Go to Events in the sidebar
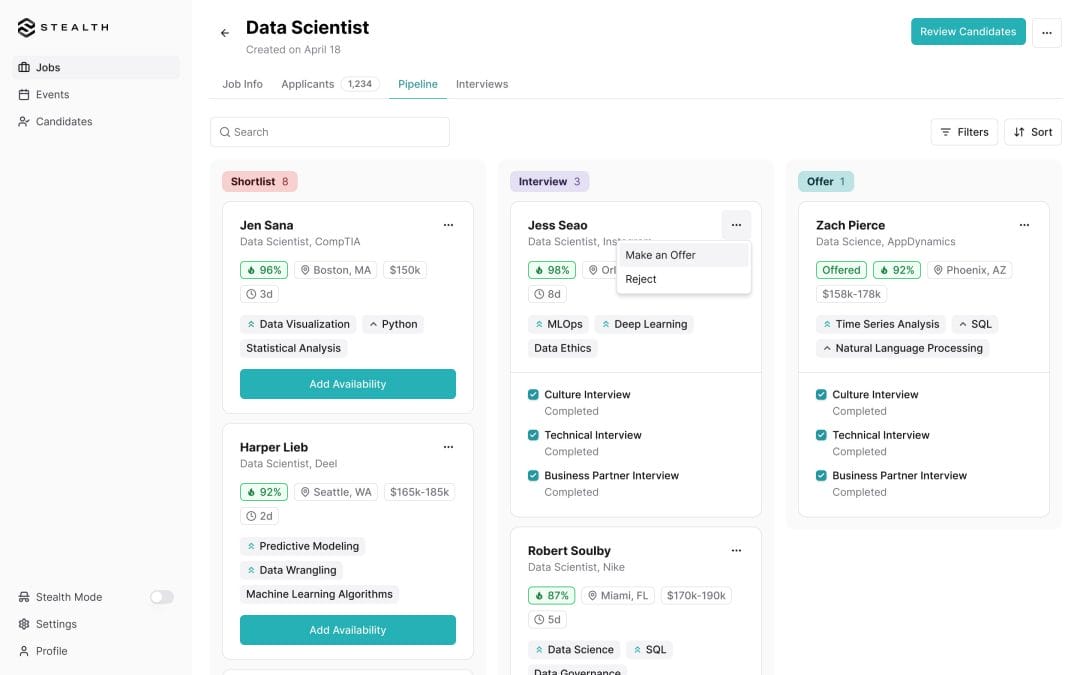Screen dimensions: 1080x675 pos(52,94)
